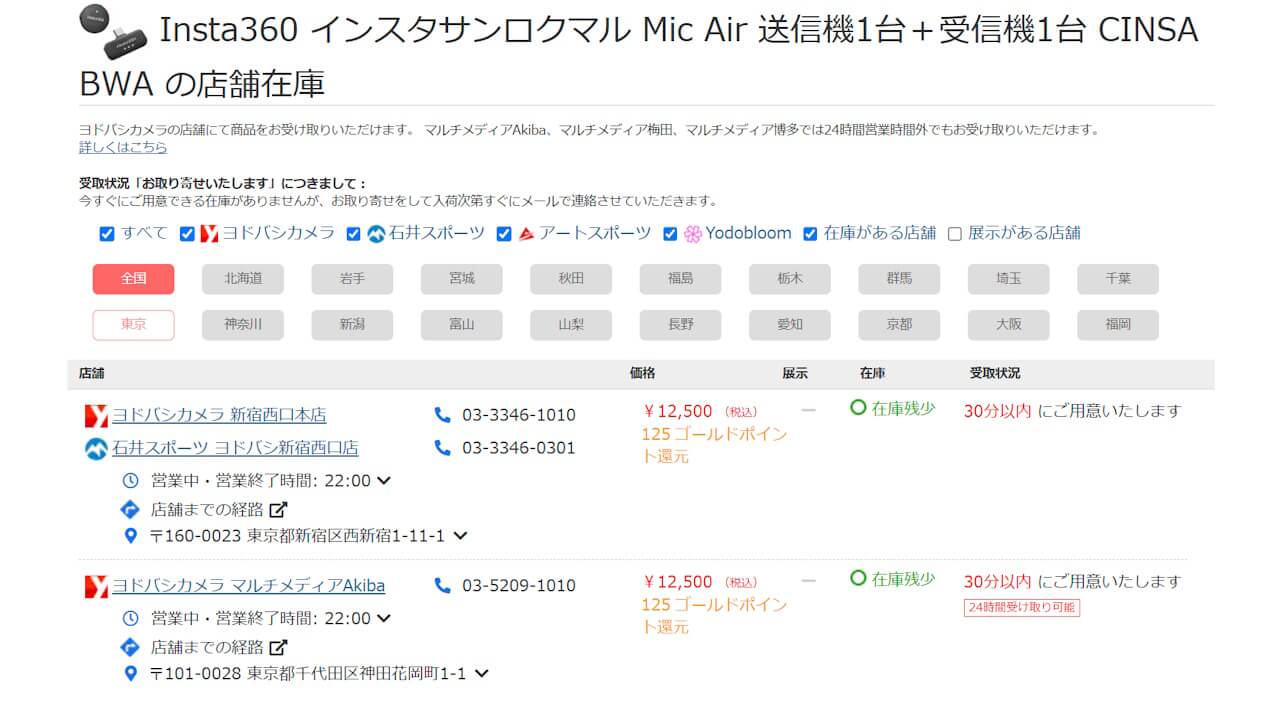The width and height of the screenshot is (1280, 720).
Task: Uncheck the 石井スポーツ filter checkbox
Action: pyautogui.click(x=353, y=234)
